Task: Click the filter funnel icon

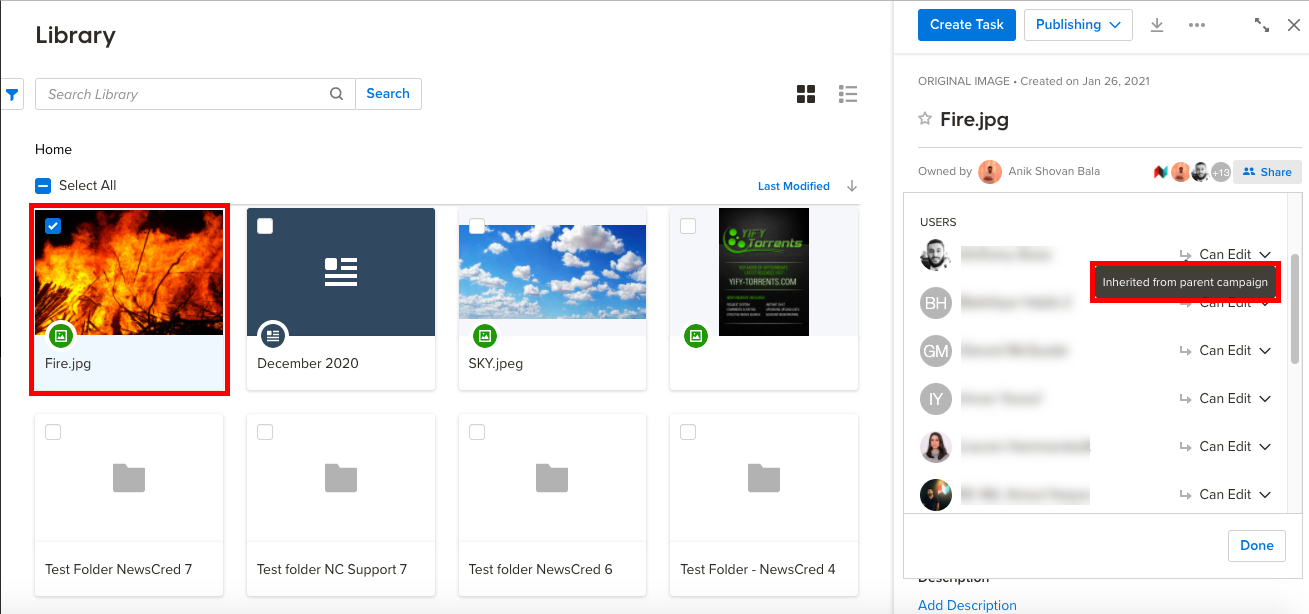Action: (x=12, y=95)
